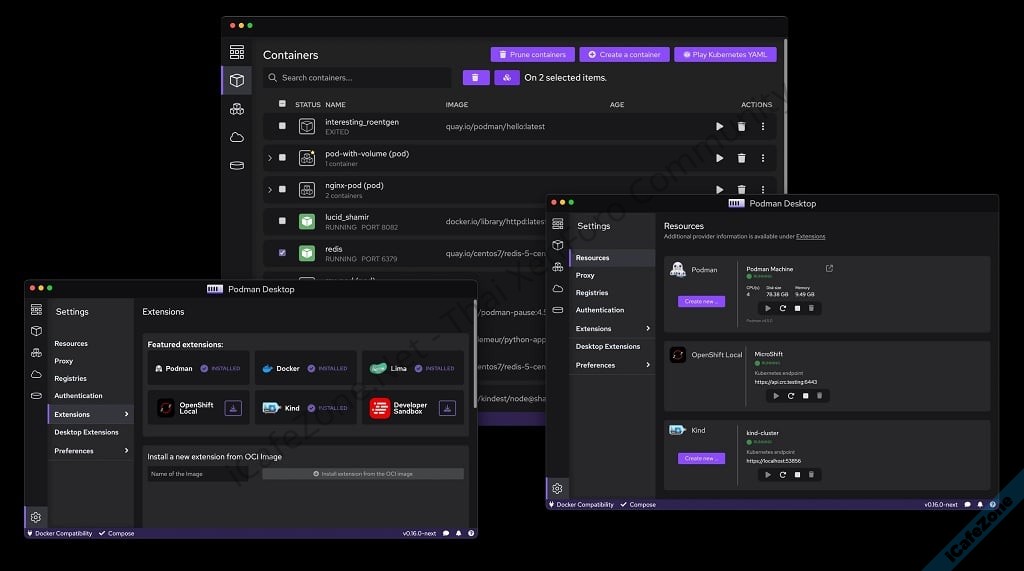Select the lucid_shamir container checkbox
Image resolution: width=1024 pixels, height=571 pixels.
coord(282,221)
